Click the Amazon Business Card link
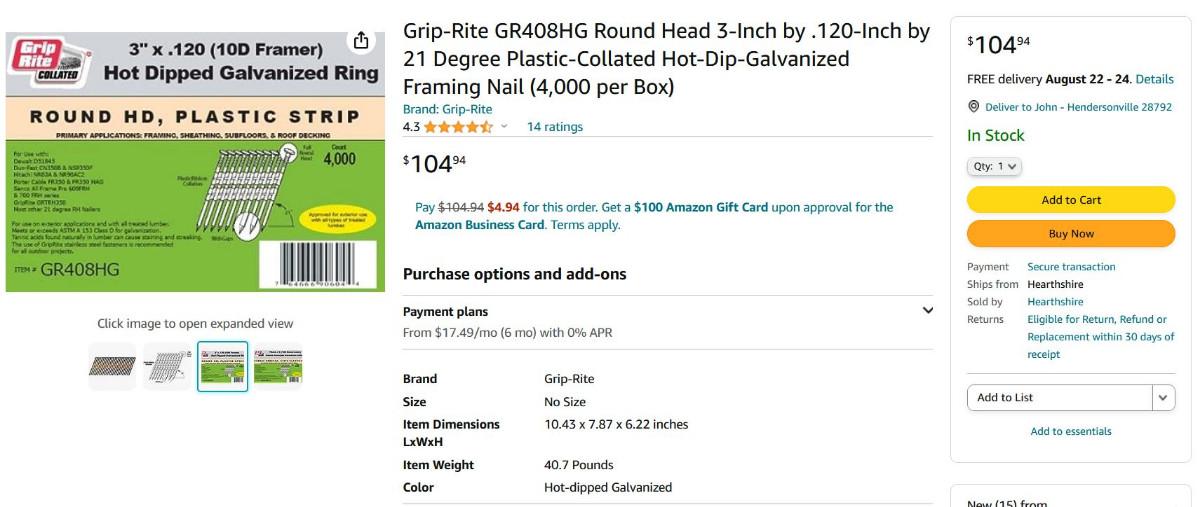This screenshot has width=1200, height=507. tap(479, 225)
